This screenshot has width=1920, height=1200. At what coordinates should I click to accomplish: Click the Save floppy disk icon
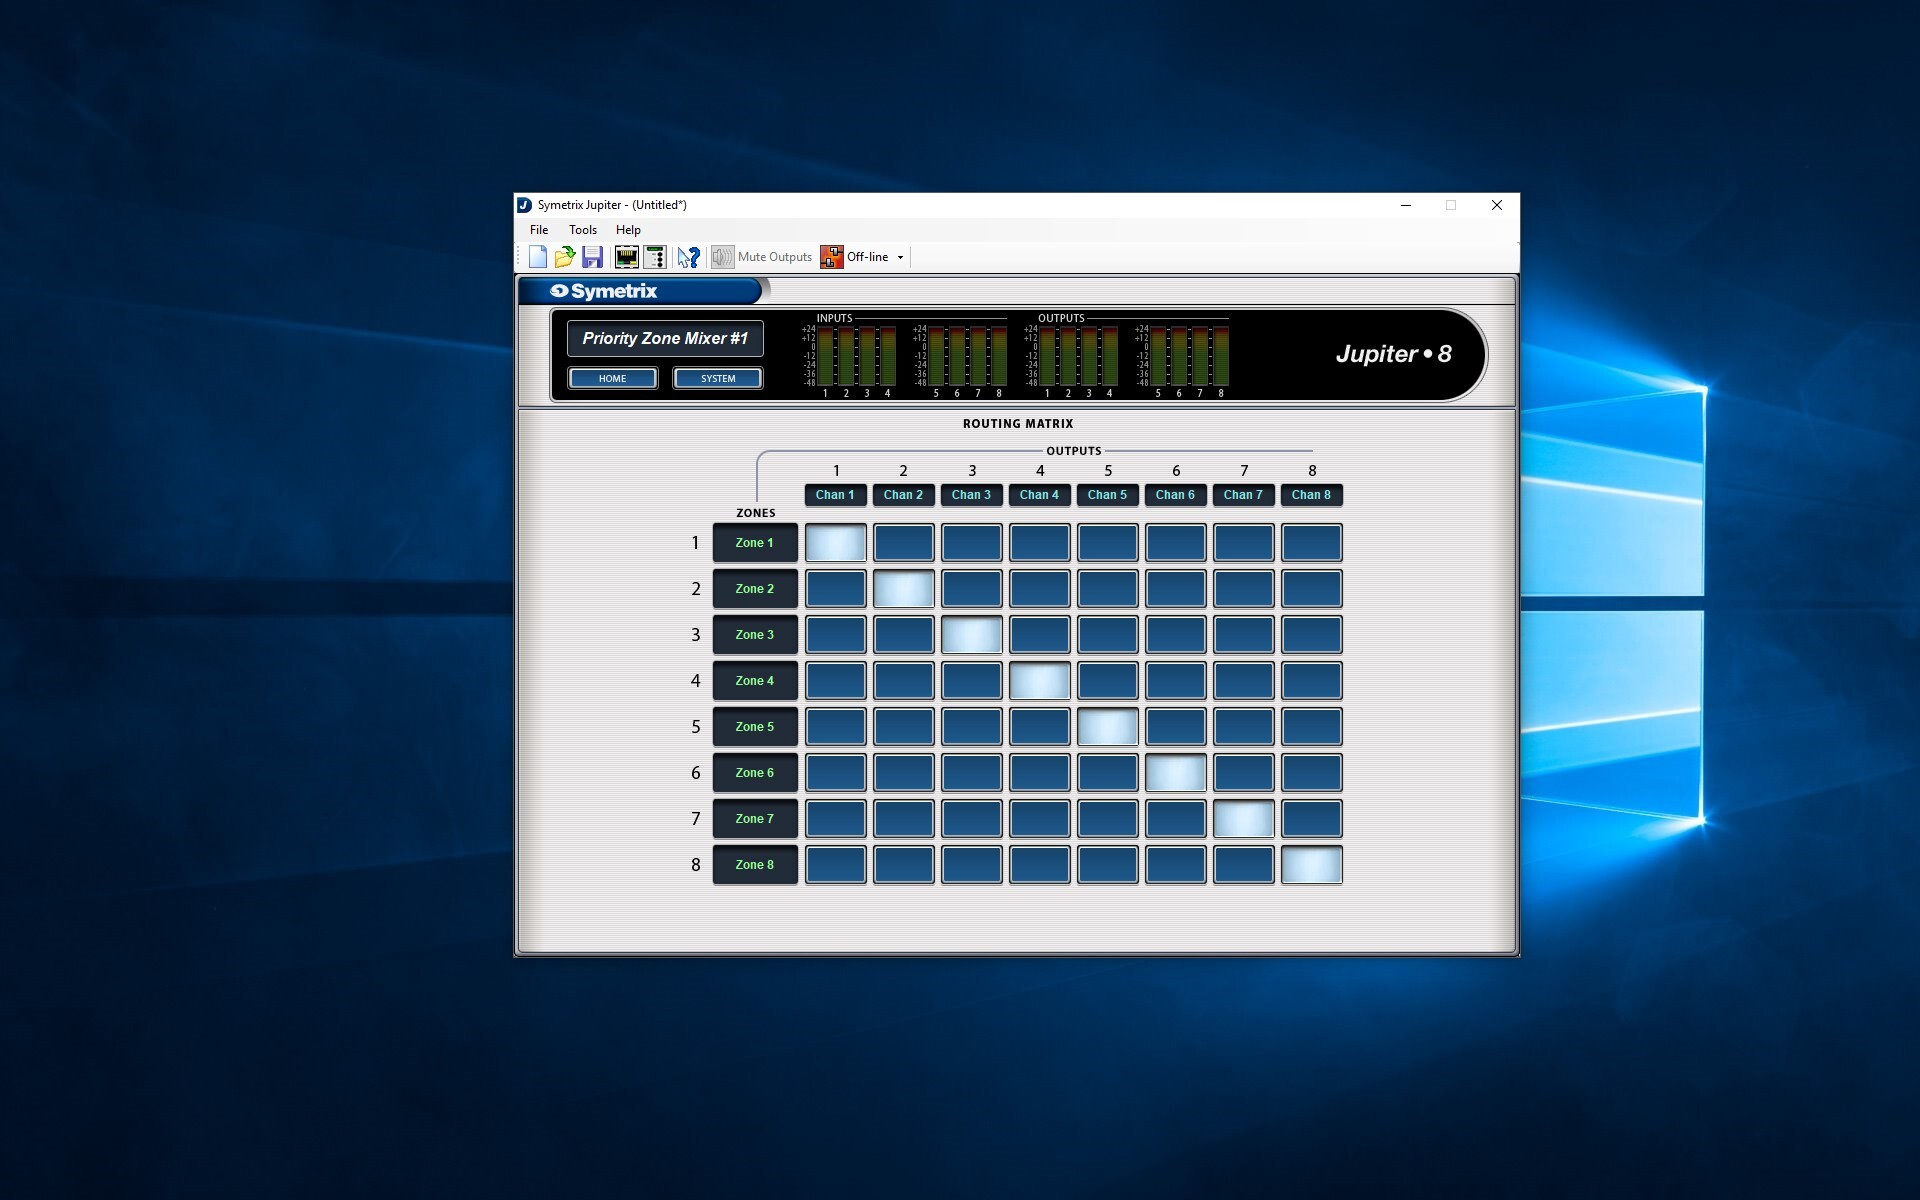[x=592, y=257]
